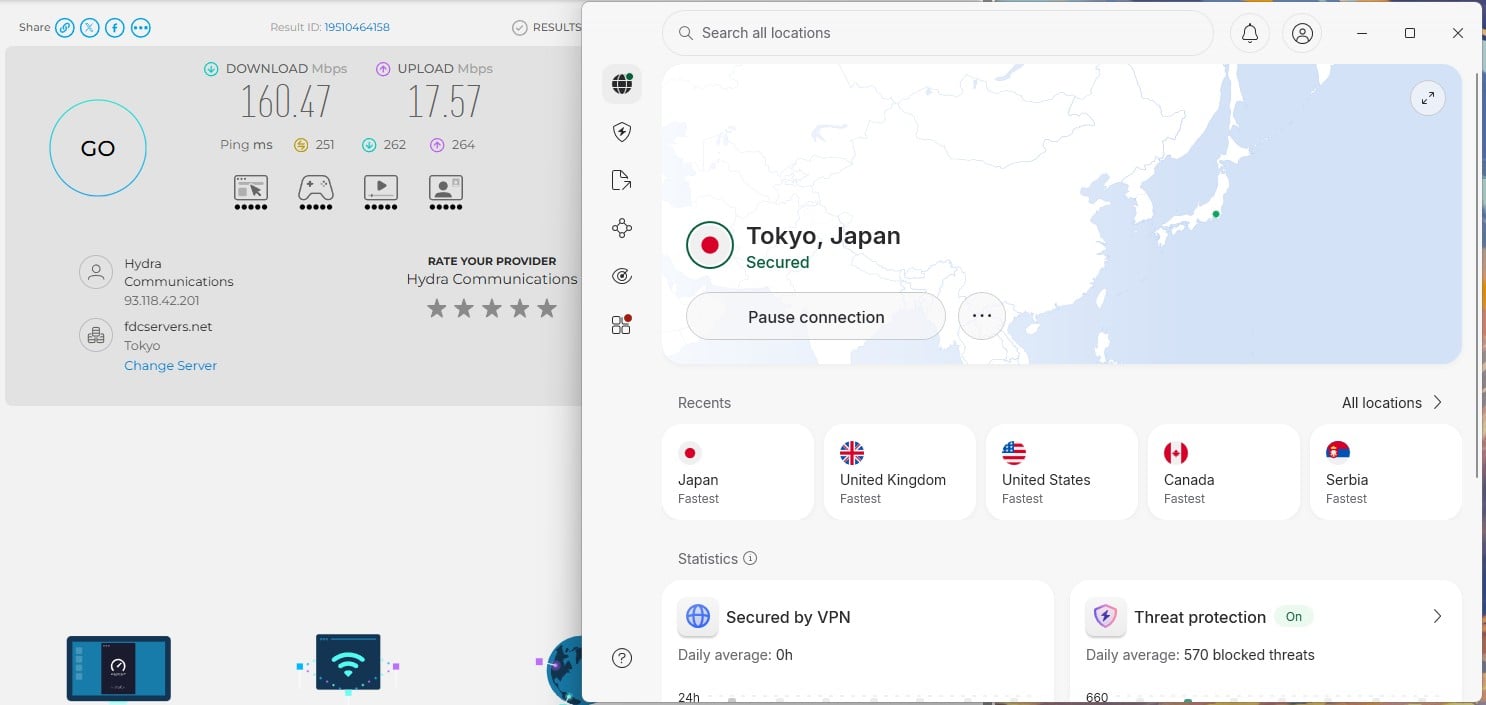Open Meshnet icon in NordVPN sidebar

(x=622, y=228)
